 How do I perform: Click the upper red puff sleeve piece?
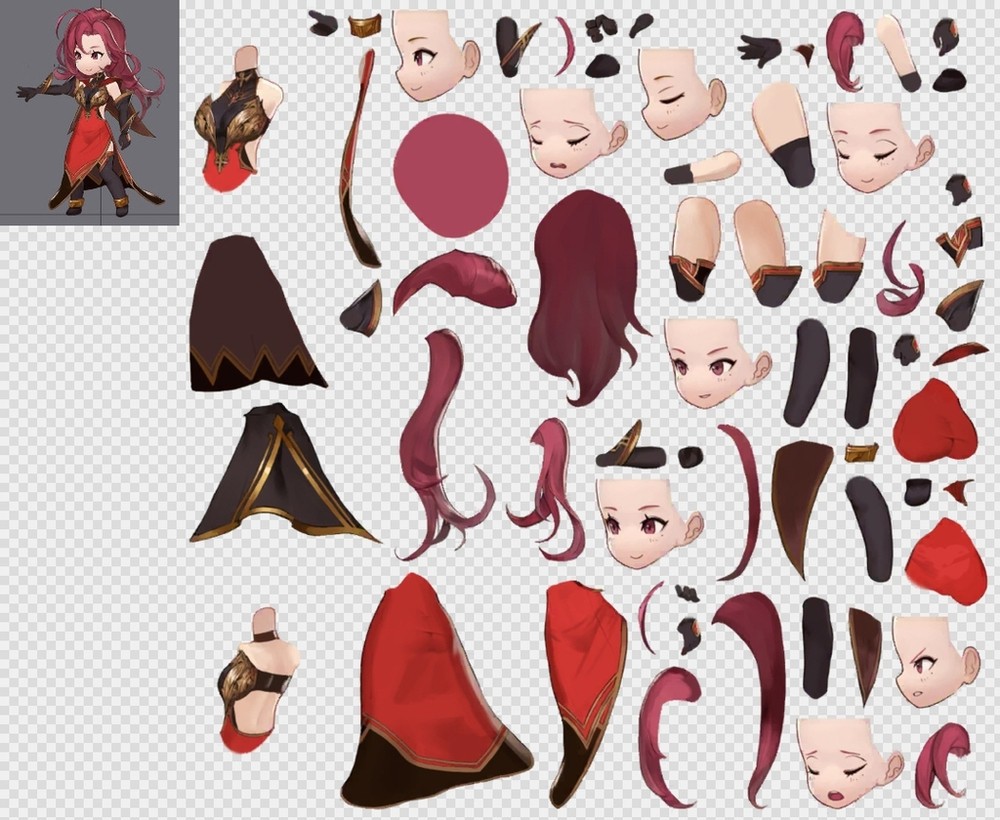(x=934, y=420)
